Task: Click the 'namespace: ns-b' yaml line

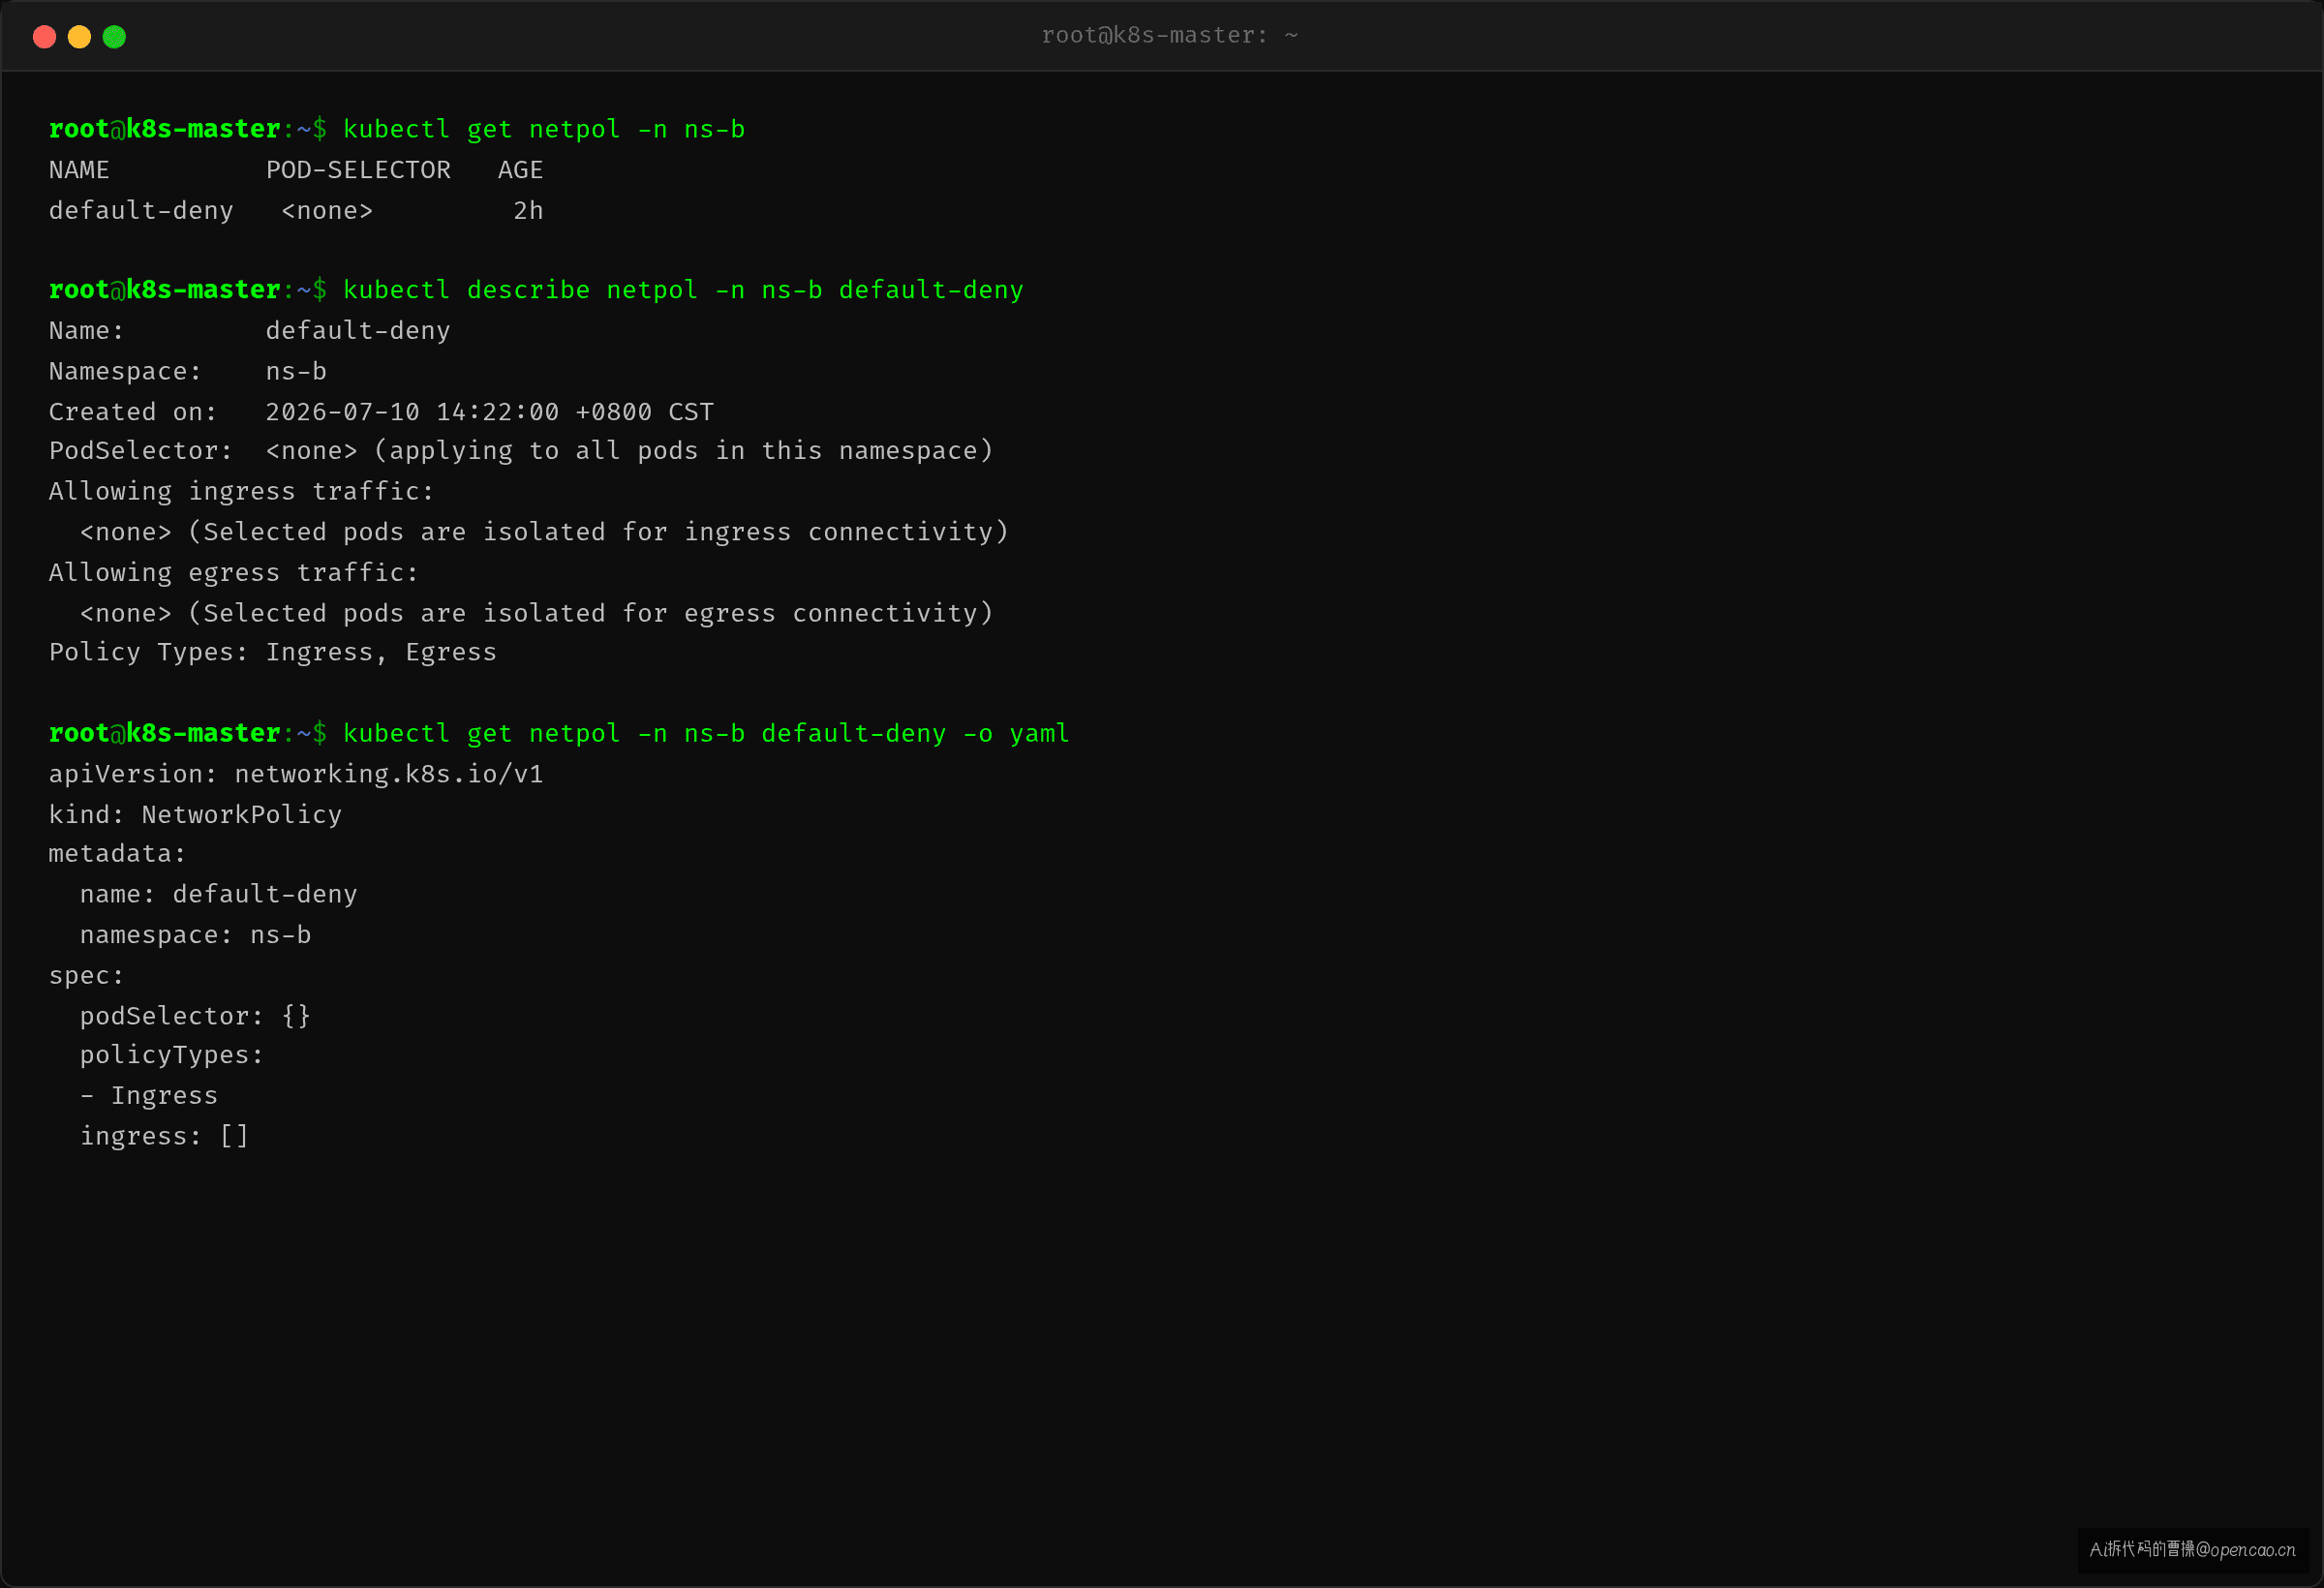Action: pos(196,936)
